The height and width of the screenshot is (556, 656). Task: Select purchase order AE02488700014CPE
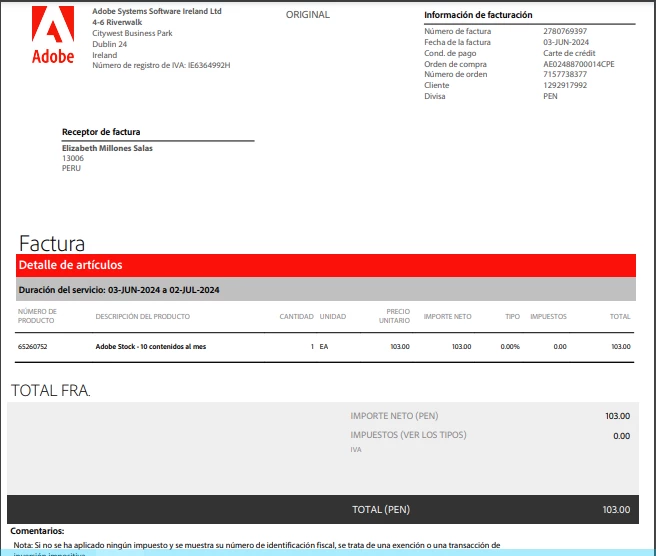[579, 64]
